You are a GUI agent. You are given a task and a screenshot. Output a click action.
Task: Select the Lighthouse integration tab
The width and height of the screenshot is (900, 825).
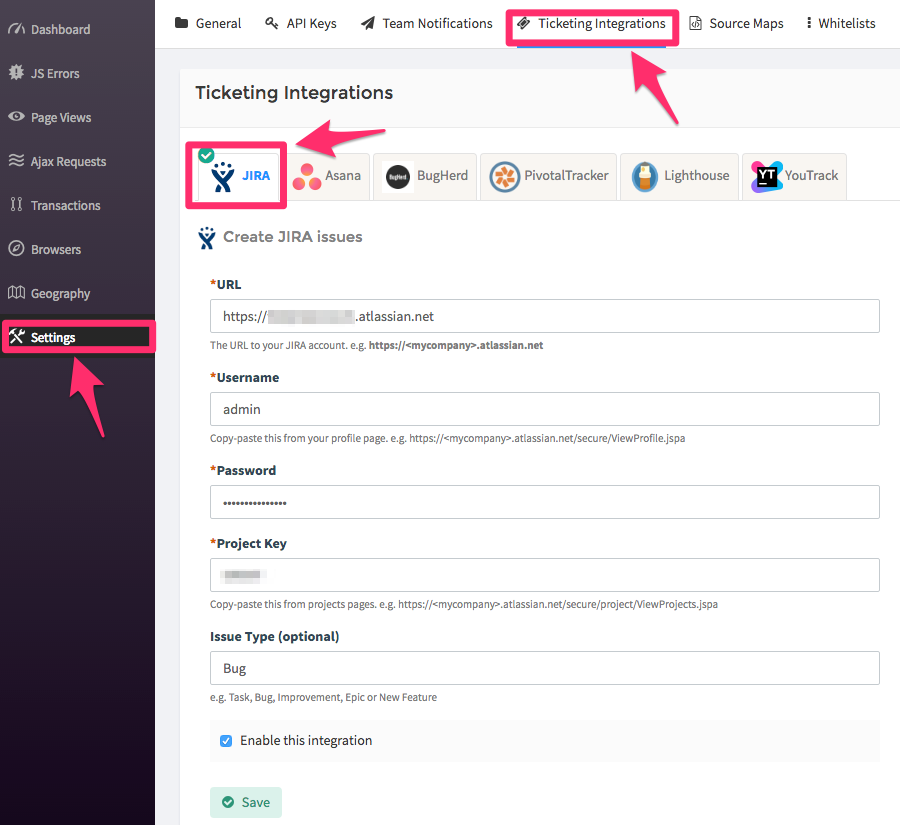[x=680, y=176]
